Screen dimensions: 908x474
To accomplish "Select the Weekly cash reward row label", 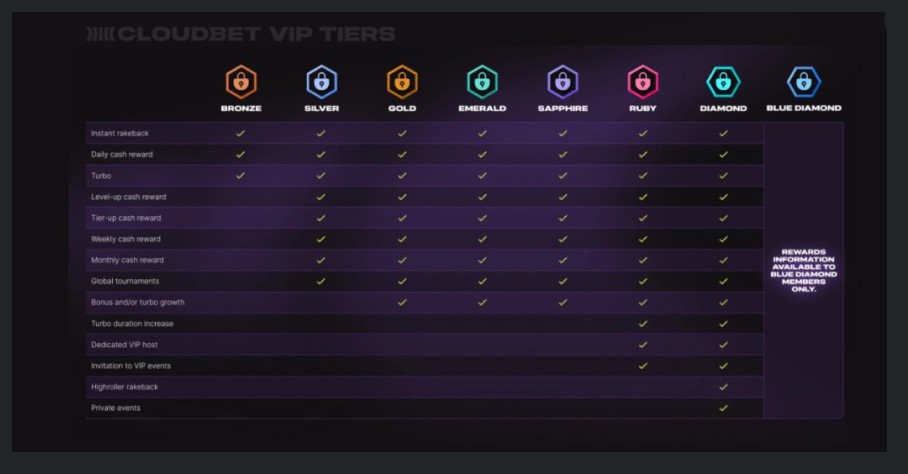I will (x=126, y=239).
